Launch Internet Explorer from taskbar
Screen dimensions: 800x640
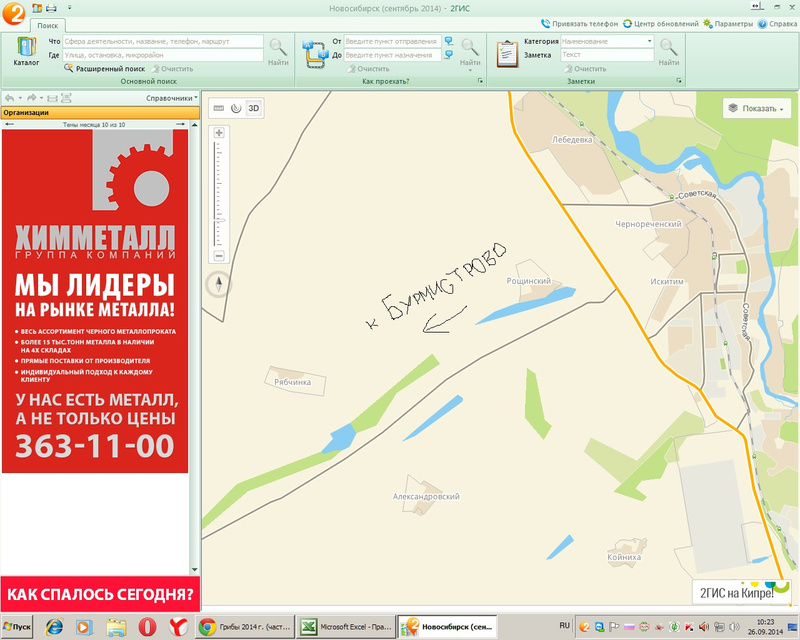[54, 627]
